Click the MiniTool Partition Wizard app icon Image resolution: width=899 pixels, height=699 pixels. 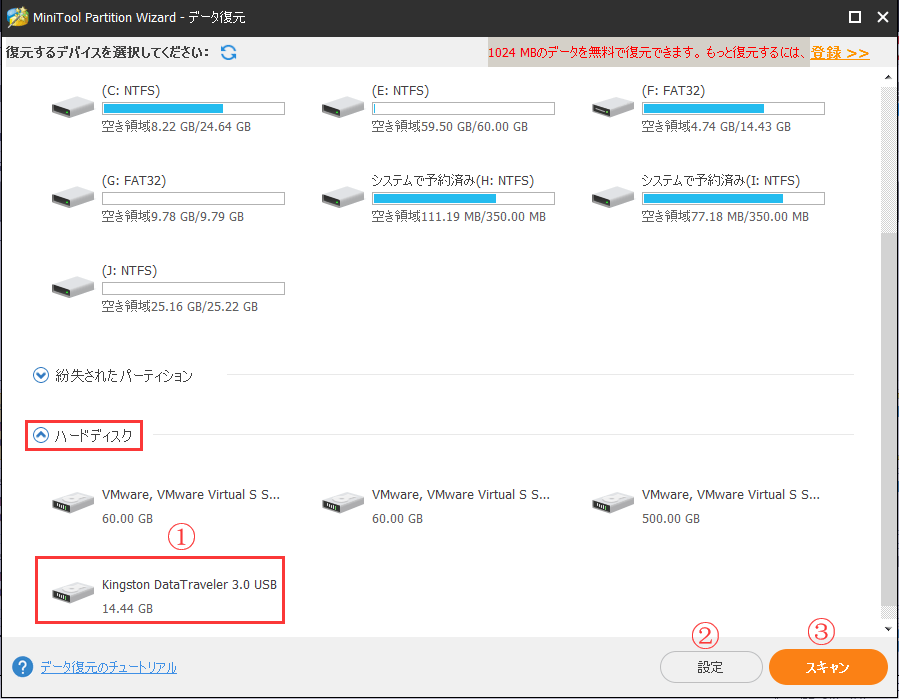[17, 17]
